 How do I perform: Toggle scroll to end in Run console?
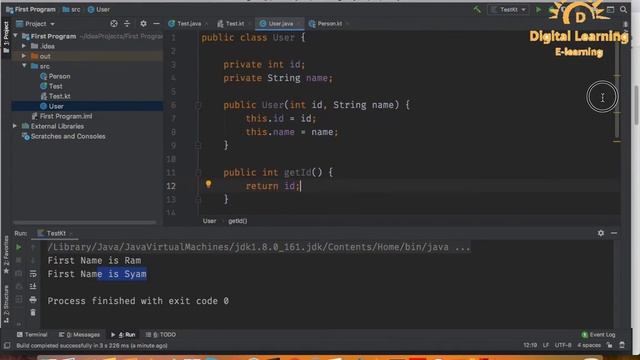pos(33,287)
